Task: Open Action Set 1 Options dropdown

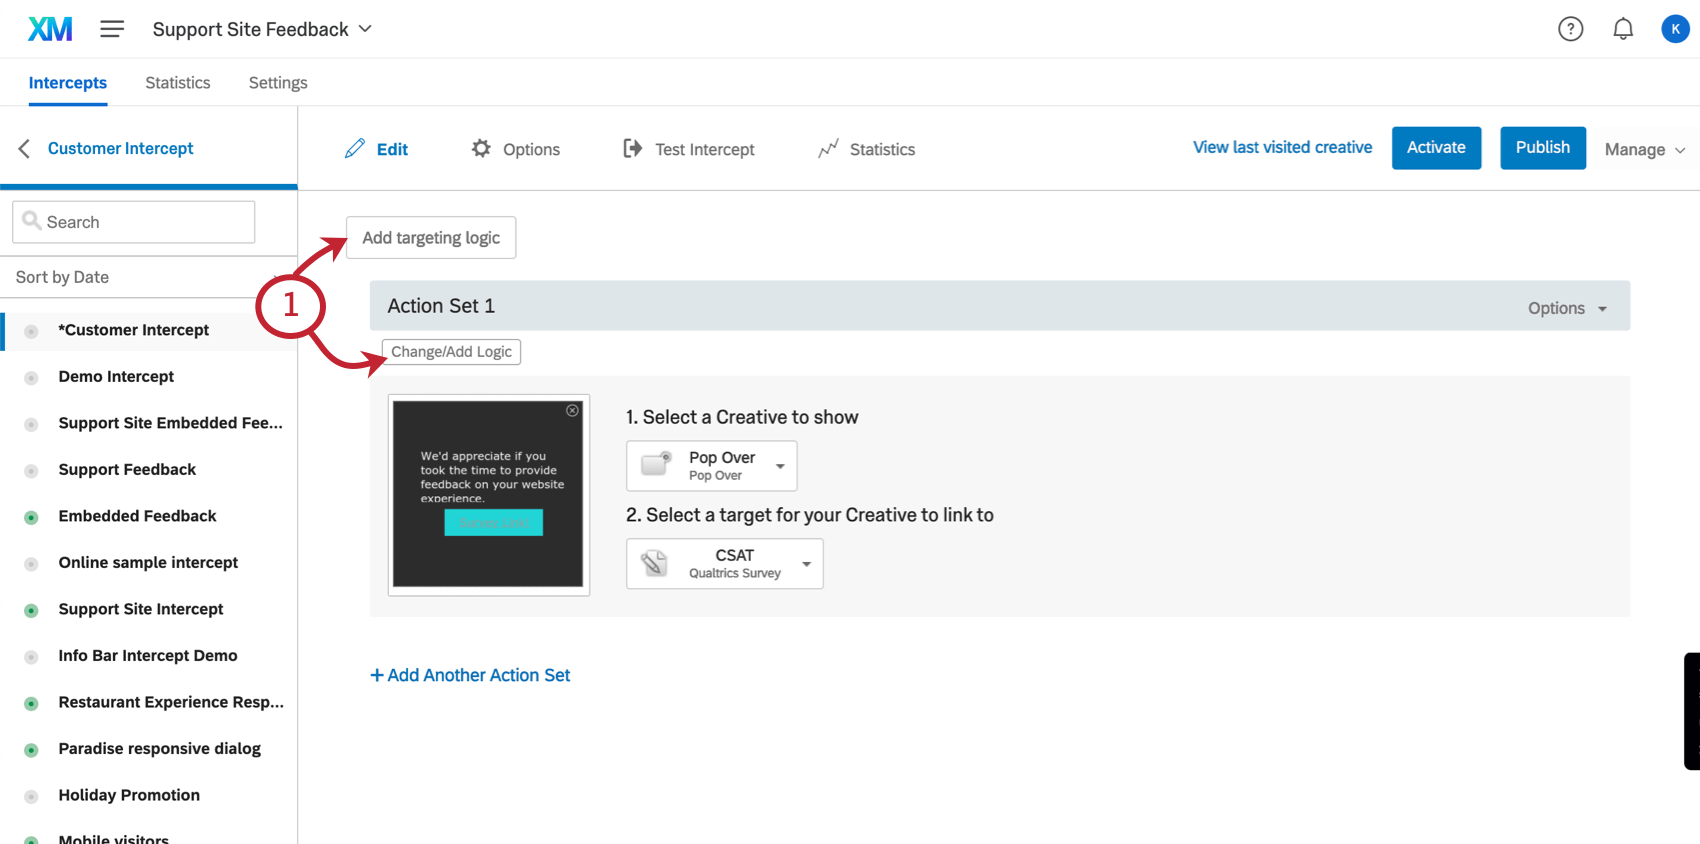Action: click(x=1567, y=308)
